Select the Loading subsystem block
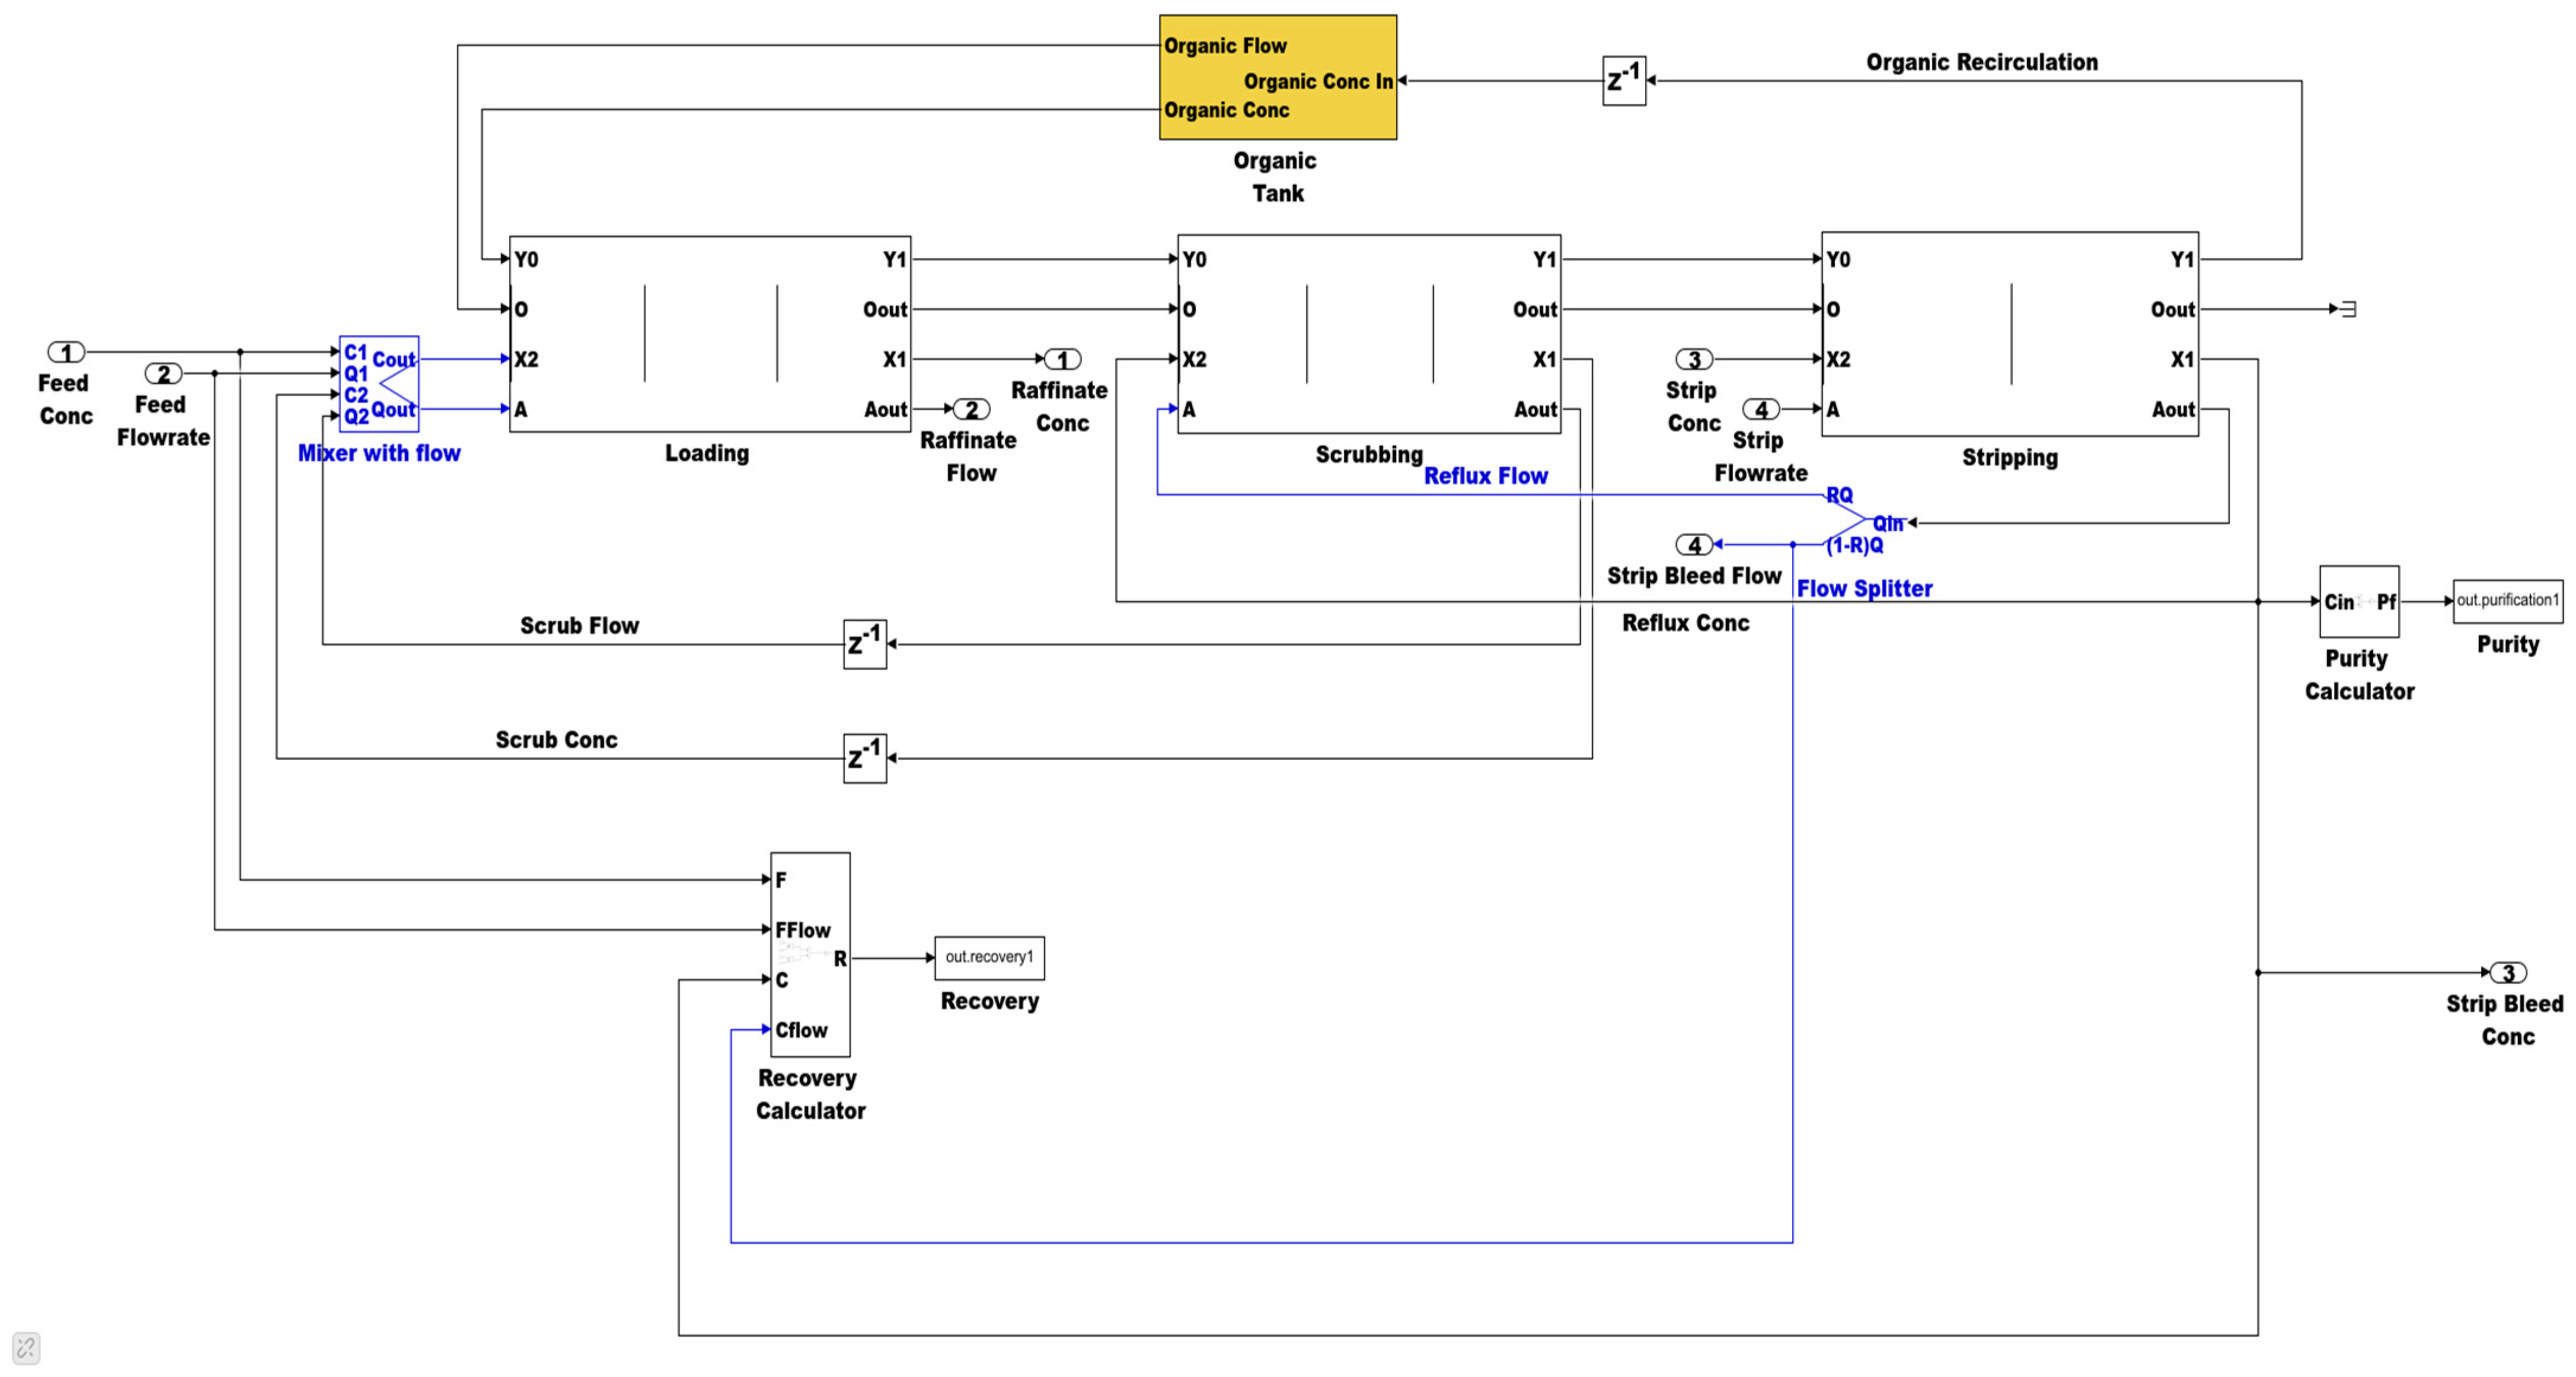 [709, 334]
